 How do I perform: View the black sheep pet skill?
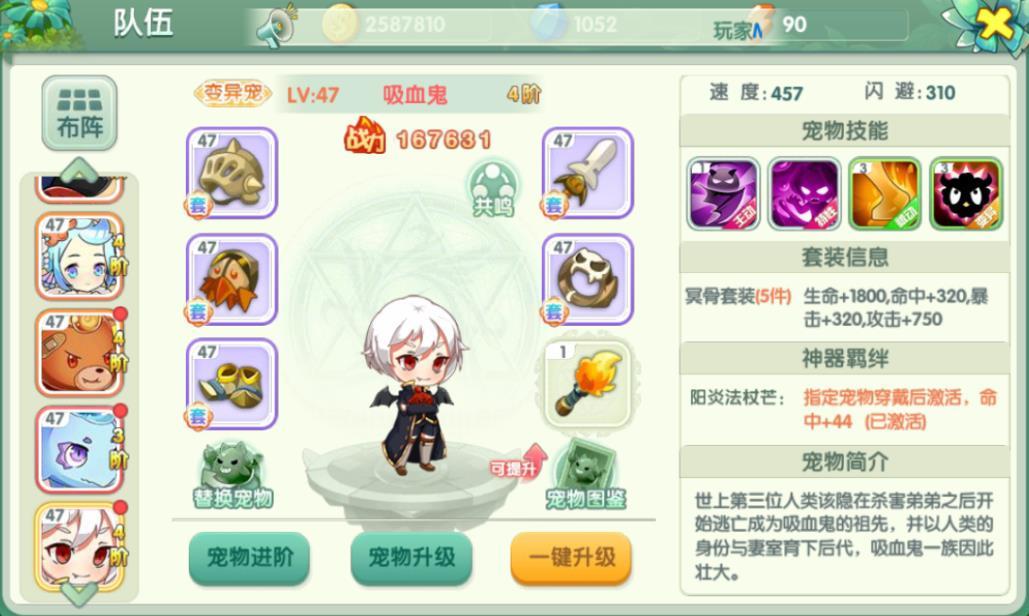click(x=966, y=194)
